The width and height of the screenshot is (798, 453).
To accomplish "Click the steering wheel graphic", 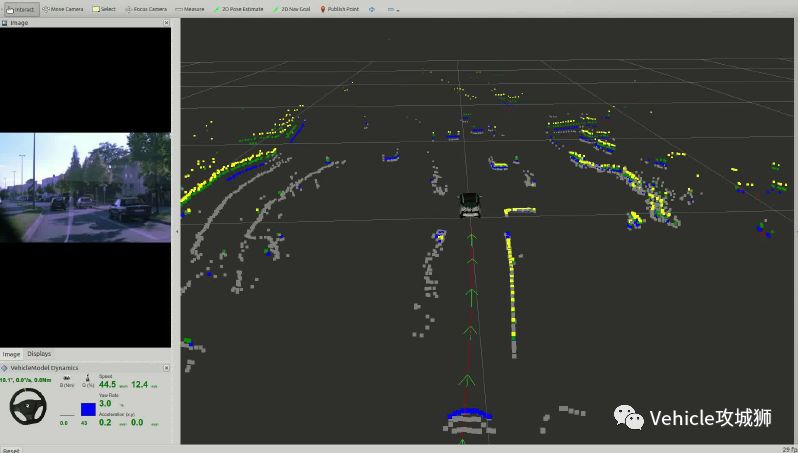I will point(28,406).
